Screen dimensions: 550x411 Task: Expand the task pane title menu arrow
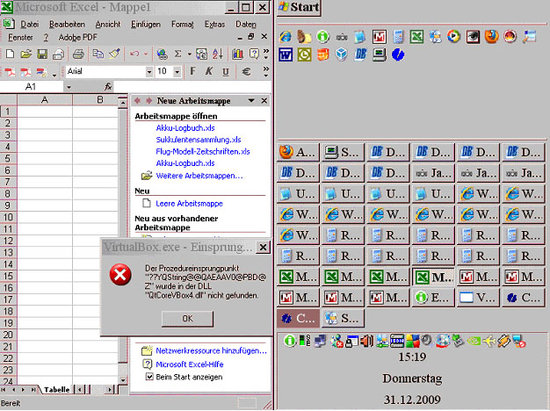(x=251, y=101)
